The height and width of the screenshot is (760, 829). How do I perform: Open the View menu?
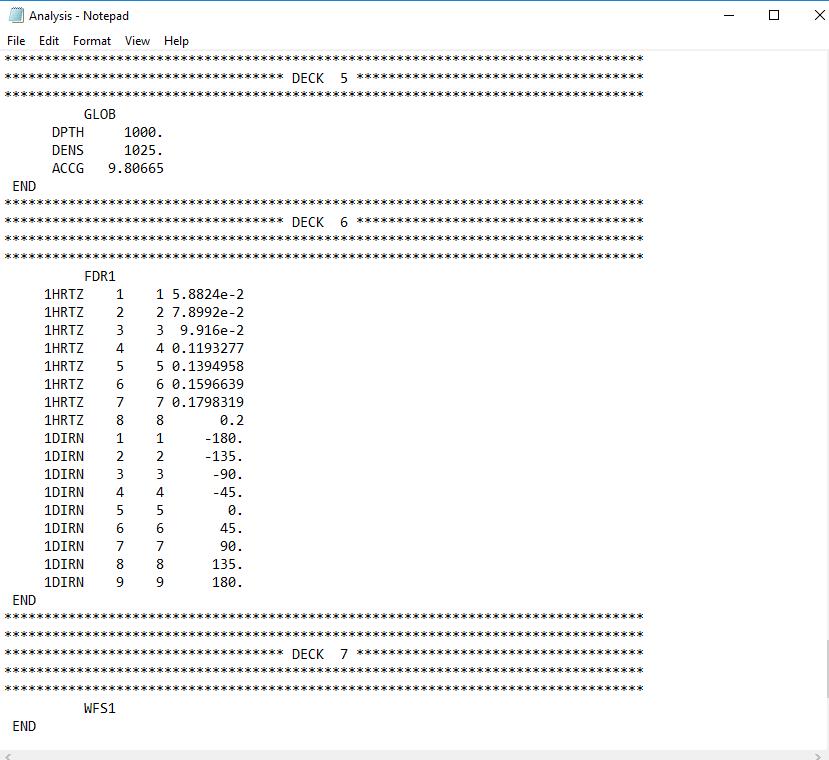137,41
